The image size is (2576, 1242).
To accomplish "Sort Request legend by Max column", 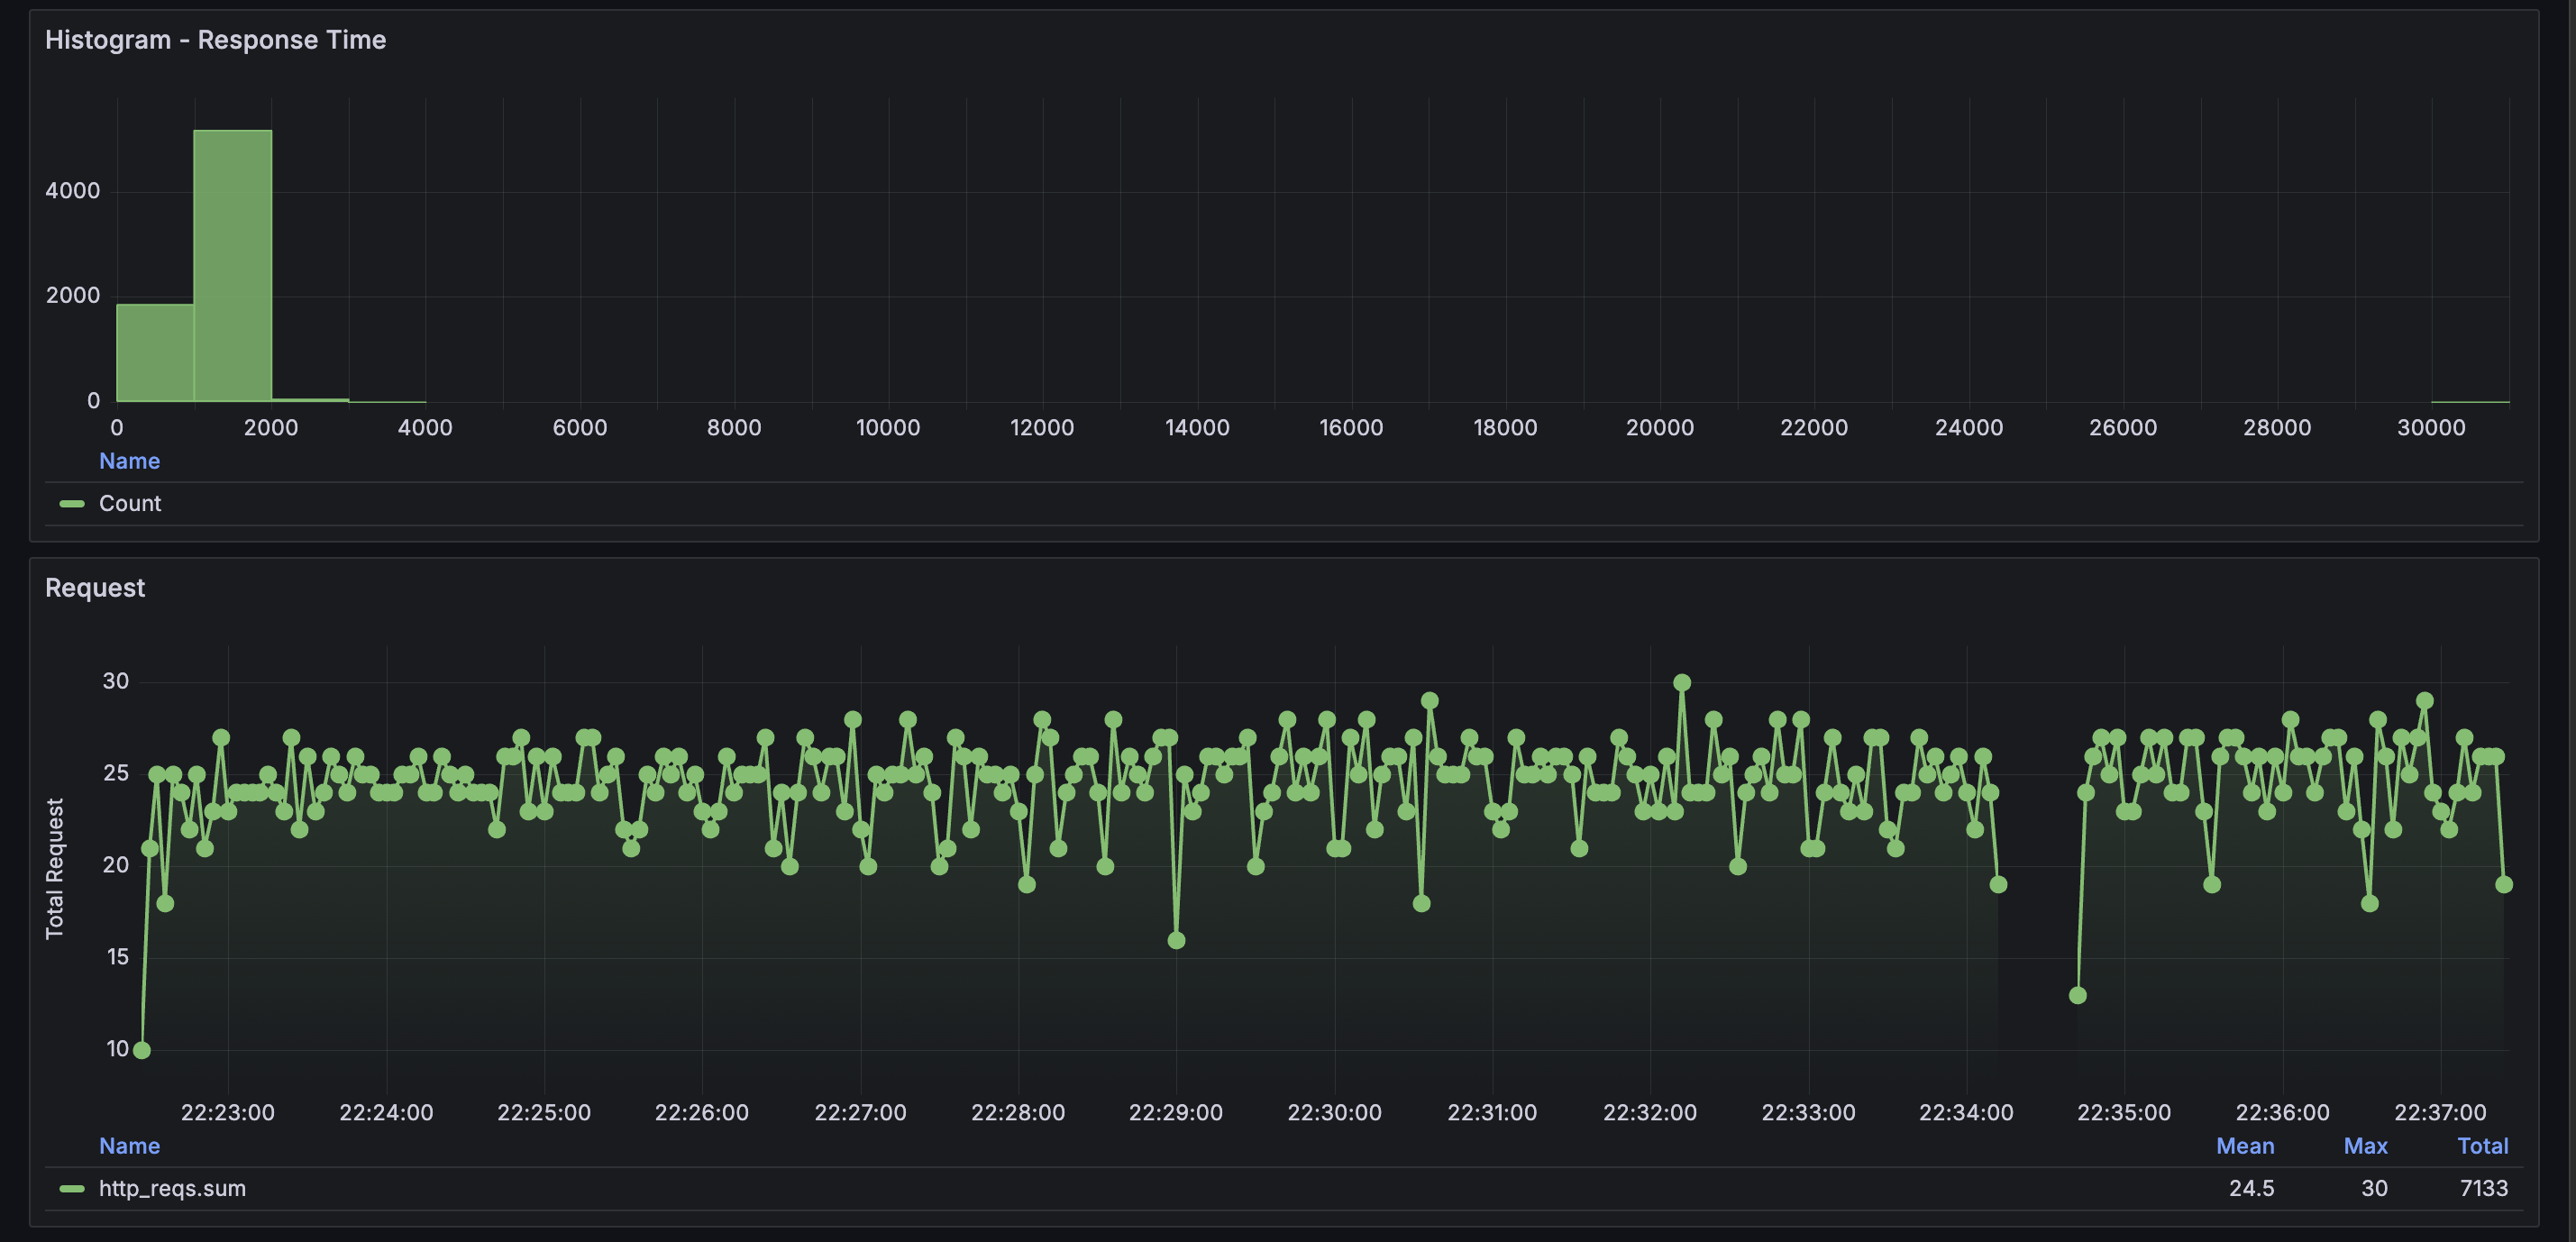I will [x=2365, y=1146].
